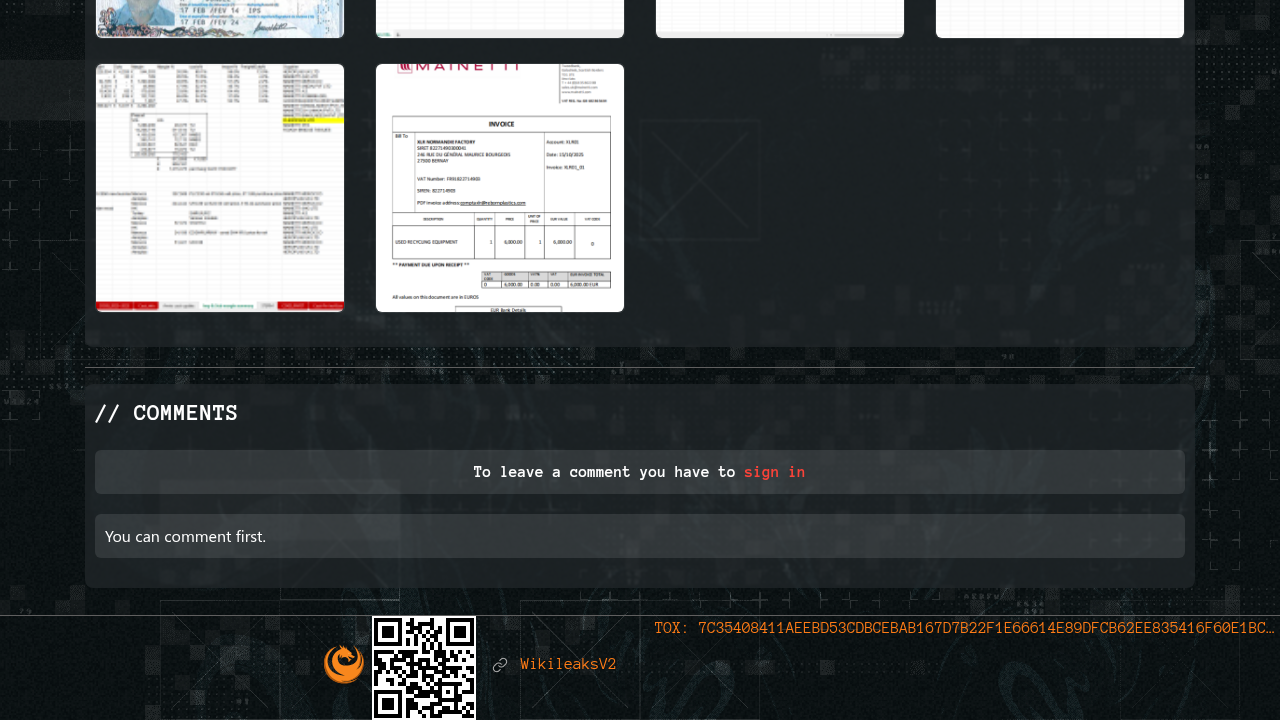The image size is (1280, 720).
Task: Click the horizontal divider above the comments section
Action: click(x=640, y=367)
